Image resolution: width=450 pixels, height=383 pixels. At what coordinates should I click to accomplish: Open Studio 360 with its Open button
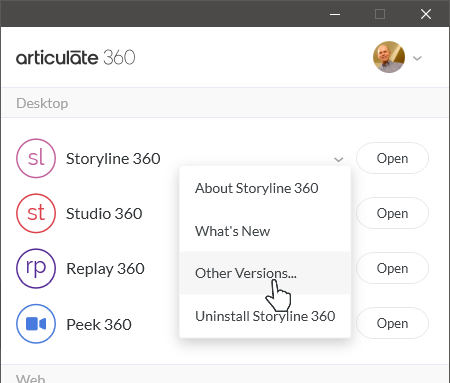(392, 213)
